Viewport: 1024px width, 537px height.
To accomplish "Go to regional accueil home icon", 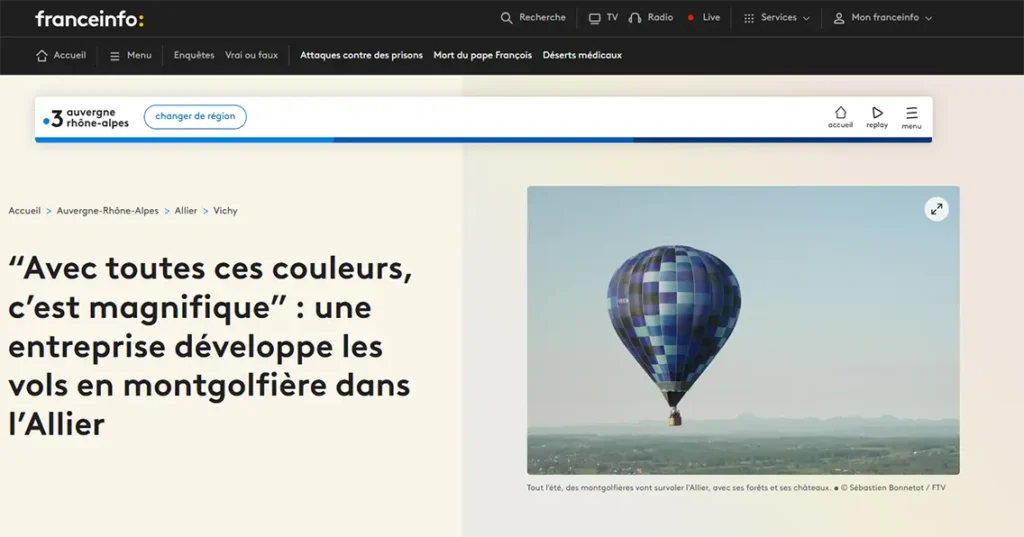I will click(x=840, y=112).
